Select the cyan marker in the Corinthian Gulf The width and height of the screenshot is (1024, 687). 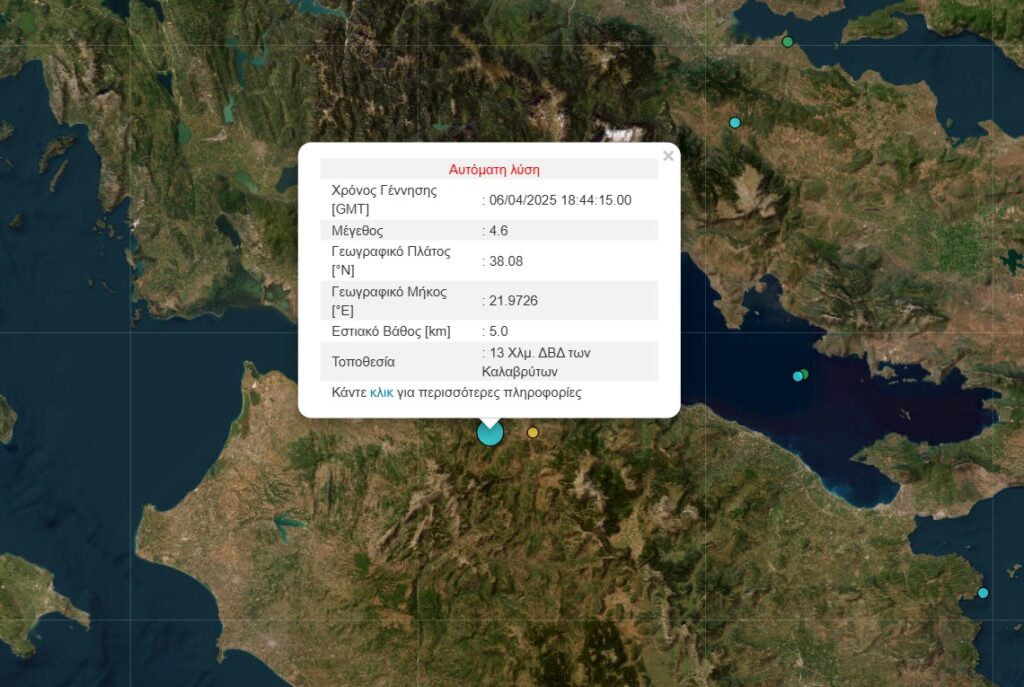click(797, 376)
